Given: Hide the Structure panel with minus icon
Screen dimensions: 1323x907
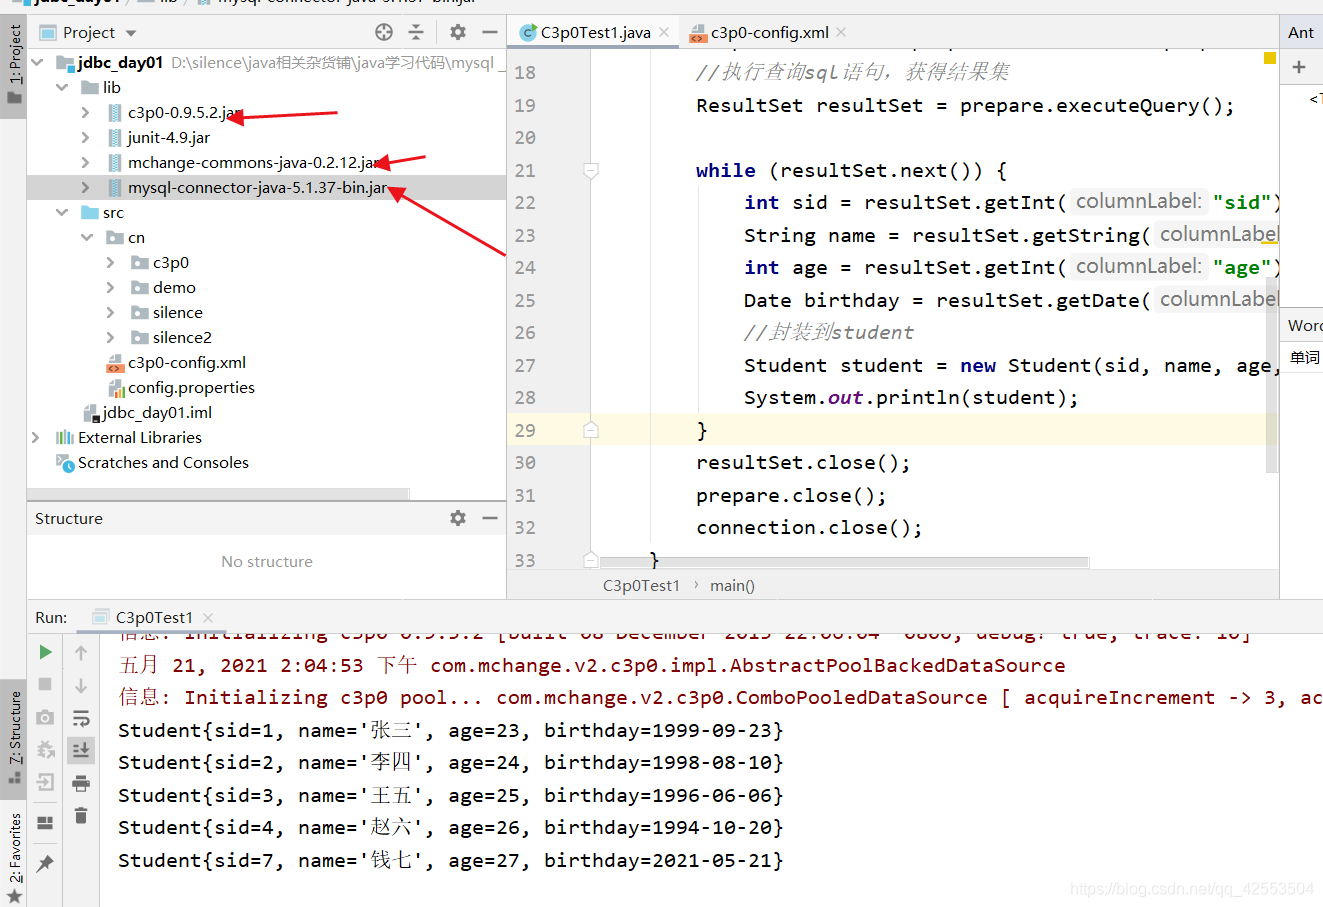Looking at the screenshot, I should 489,518.
